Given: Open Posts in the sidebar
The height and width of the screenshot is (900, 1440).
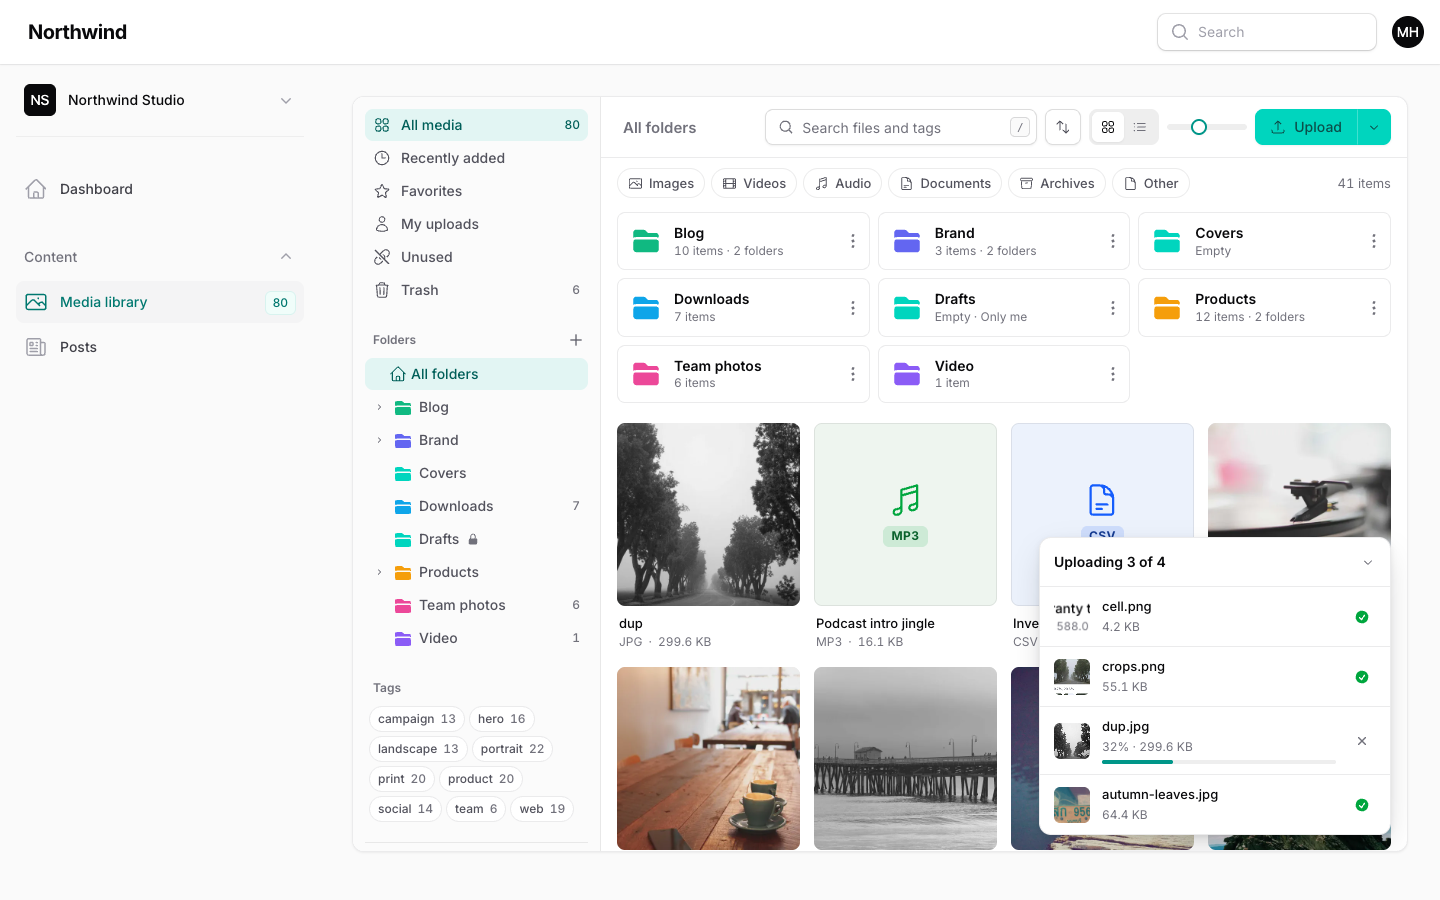Looking at the screenshot, I should pos(160,347).
